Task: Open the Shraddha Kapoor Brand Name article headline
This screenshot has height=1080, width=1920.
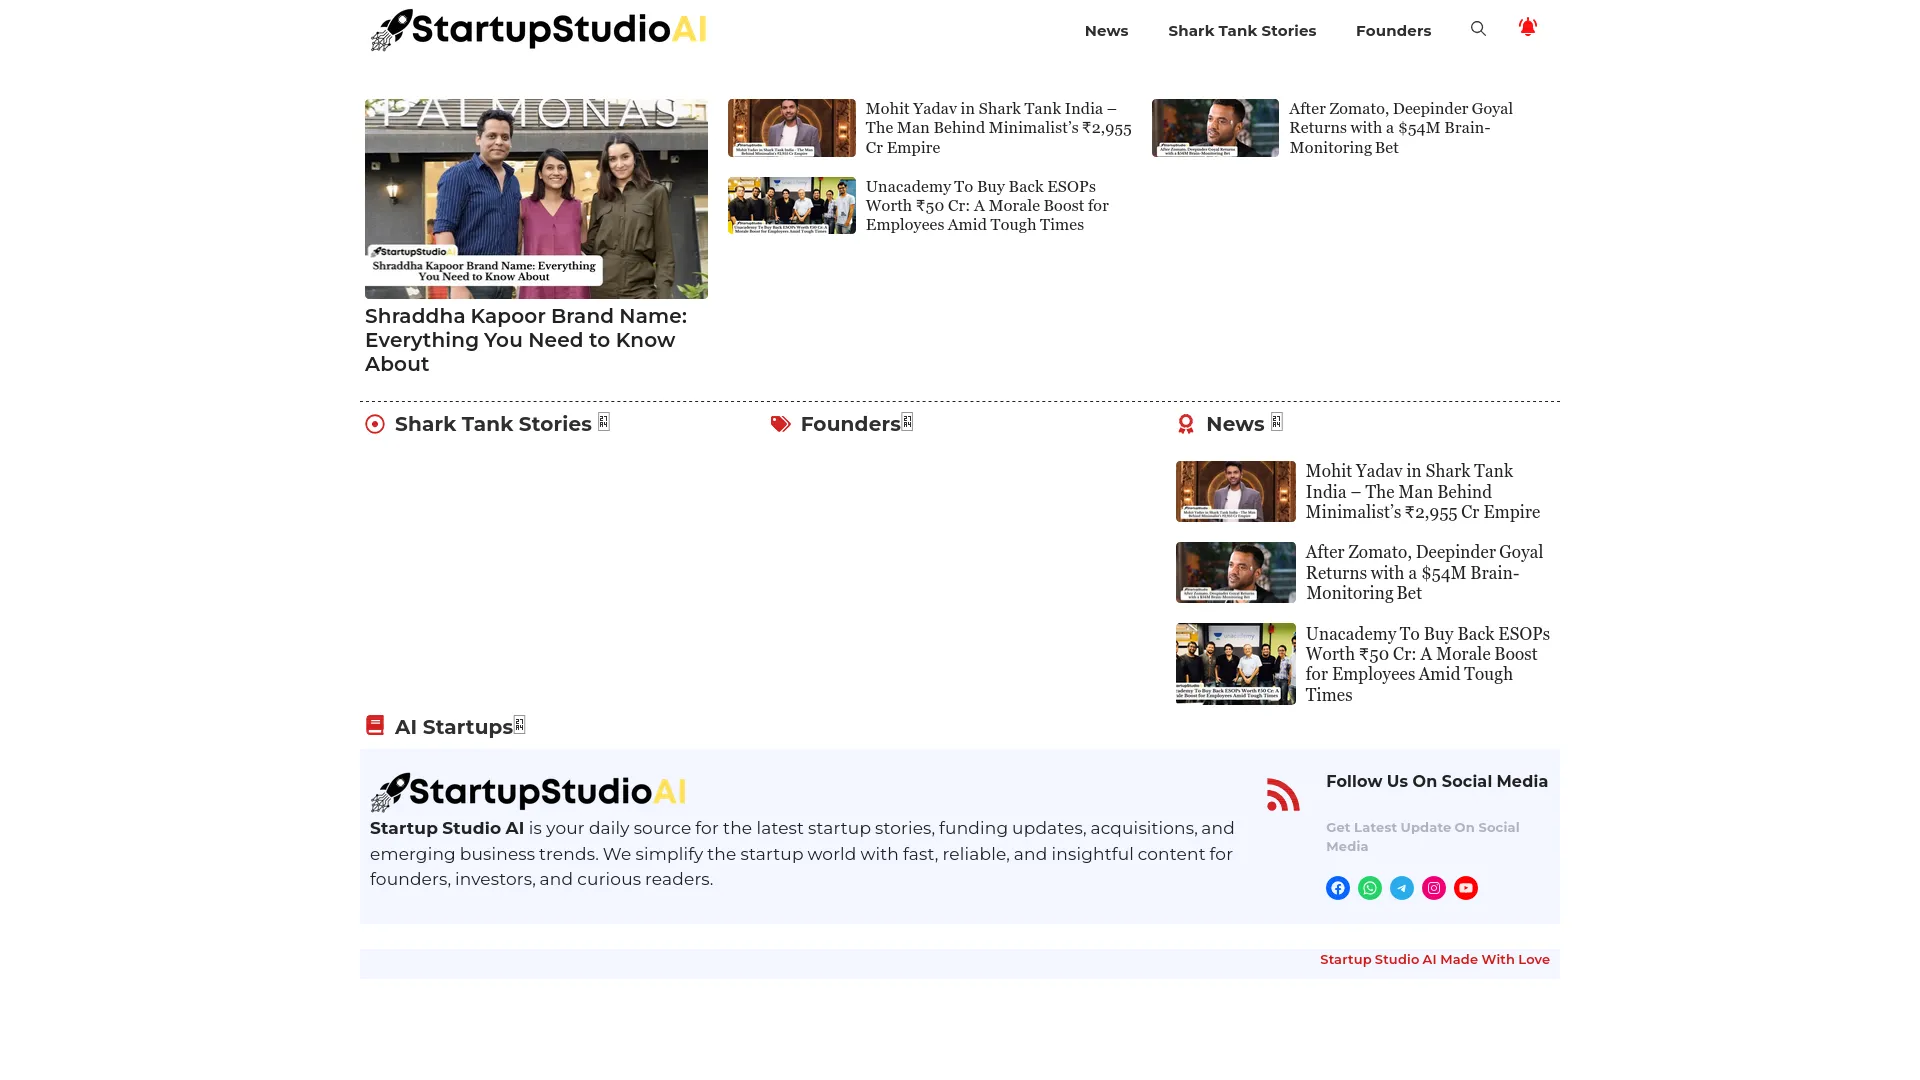Action: point(527,340)
